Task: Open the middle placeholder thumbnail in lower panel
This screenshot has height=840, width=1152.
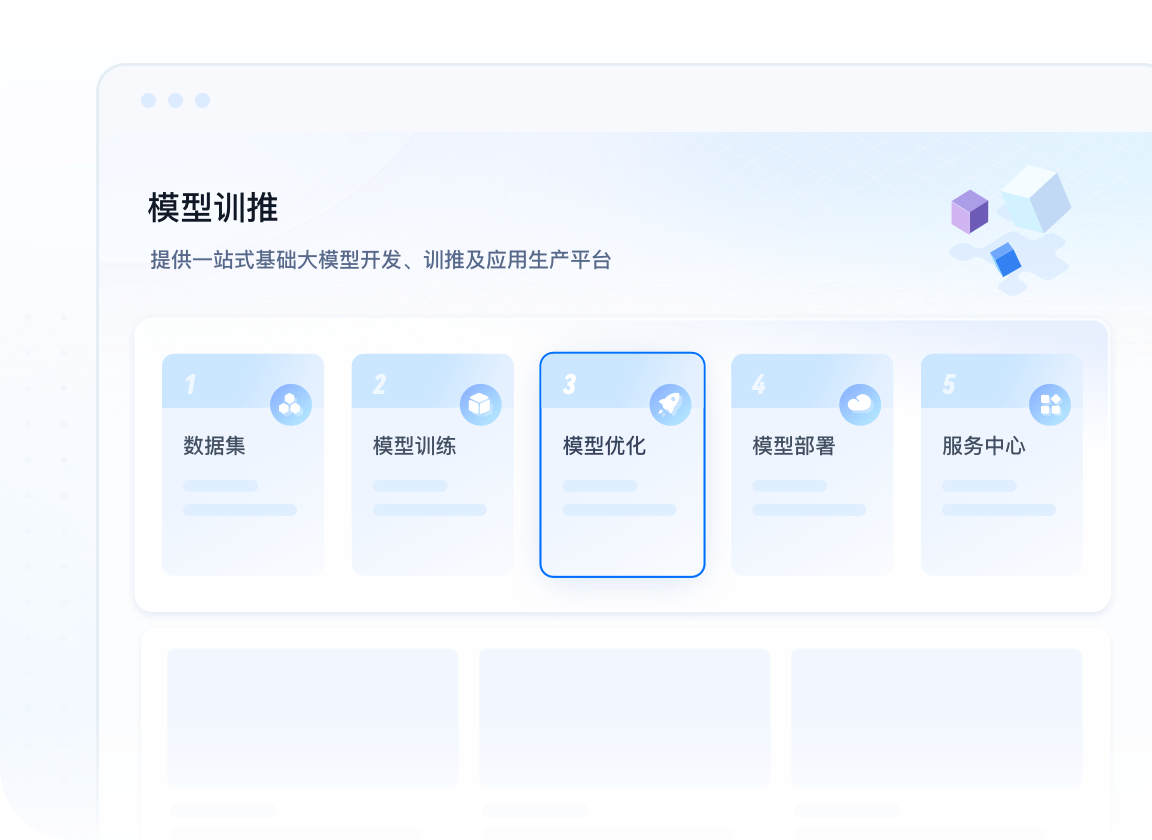Action: click(625, 717)
